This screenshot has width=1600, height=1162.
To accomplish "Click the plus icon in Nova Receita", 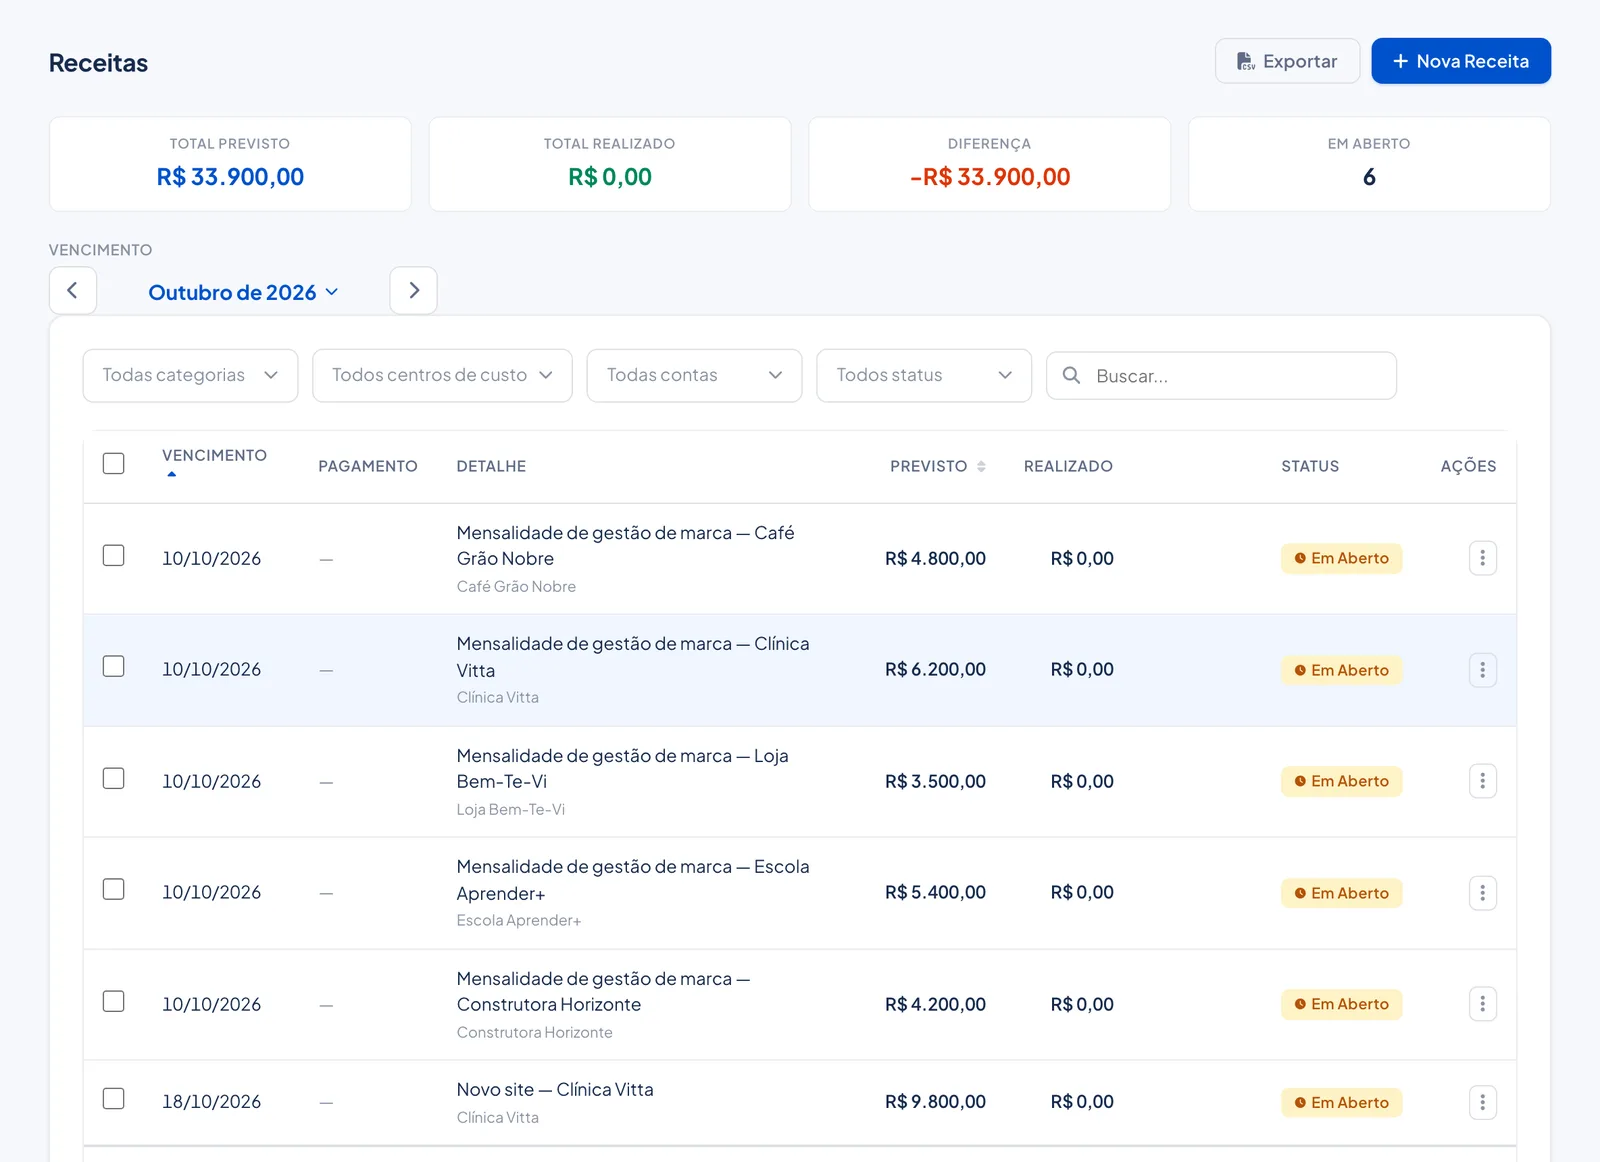I will pos(1400,61).
